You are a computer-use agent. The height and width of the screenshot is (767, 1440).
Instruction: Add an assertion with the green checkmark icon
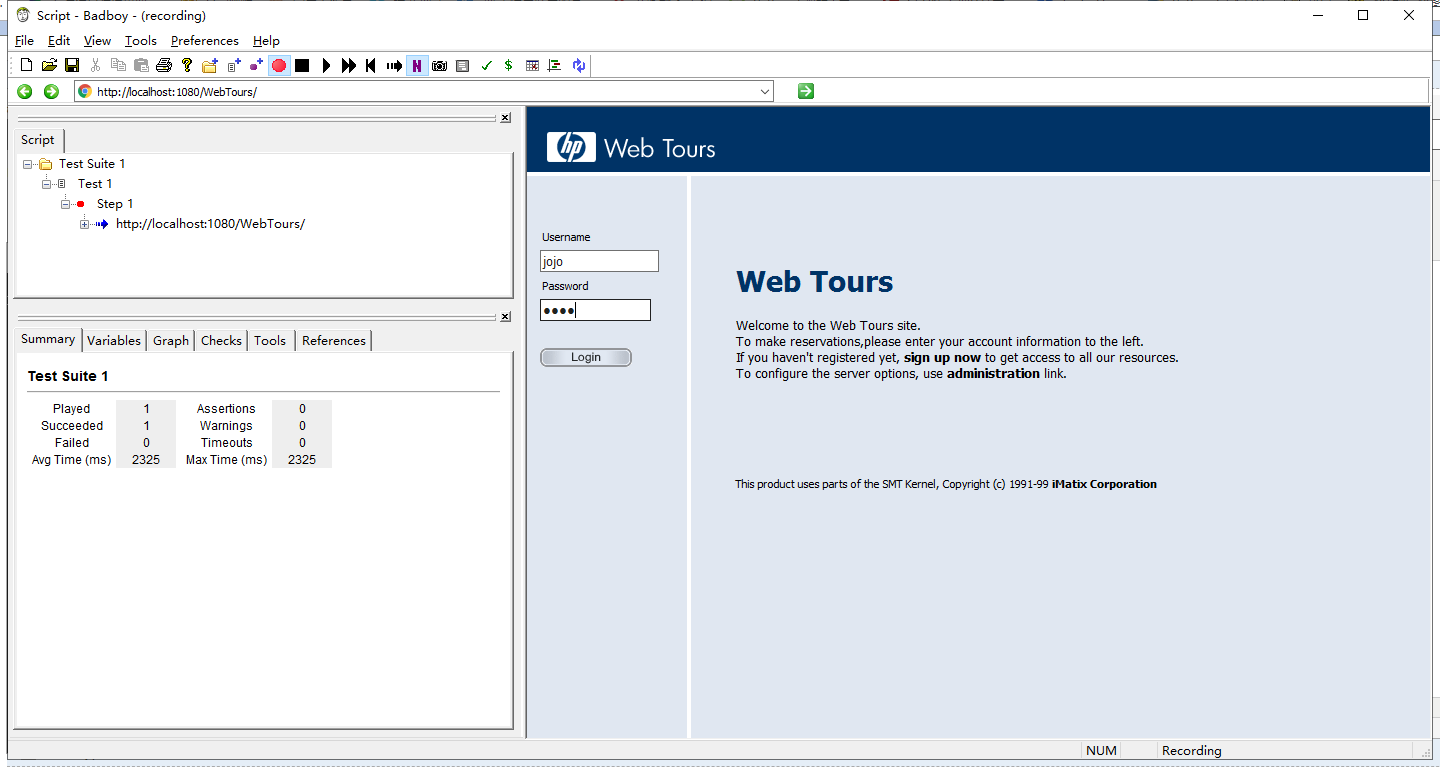486,66
